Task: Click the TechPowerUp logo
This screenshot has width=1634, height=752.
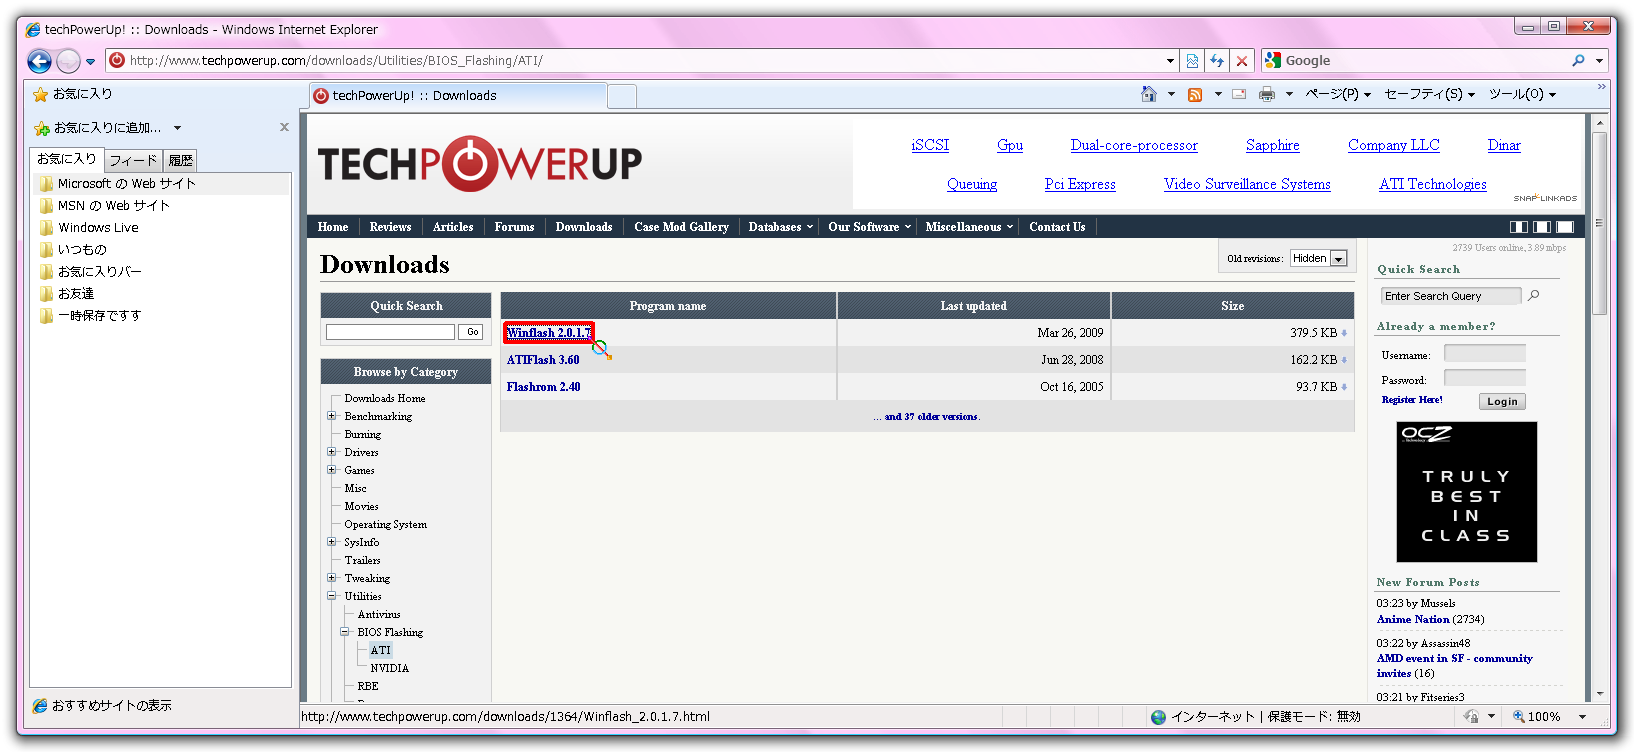Action: click(x=480, y=164)
